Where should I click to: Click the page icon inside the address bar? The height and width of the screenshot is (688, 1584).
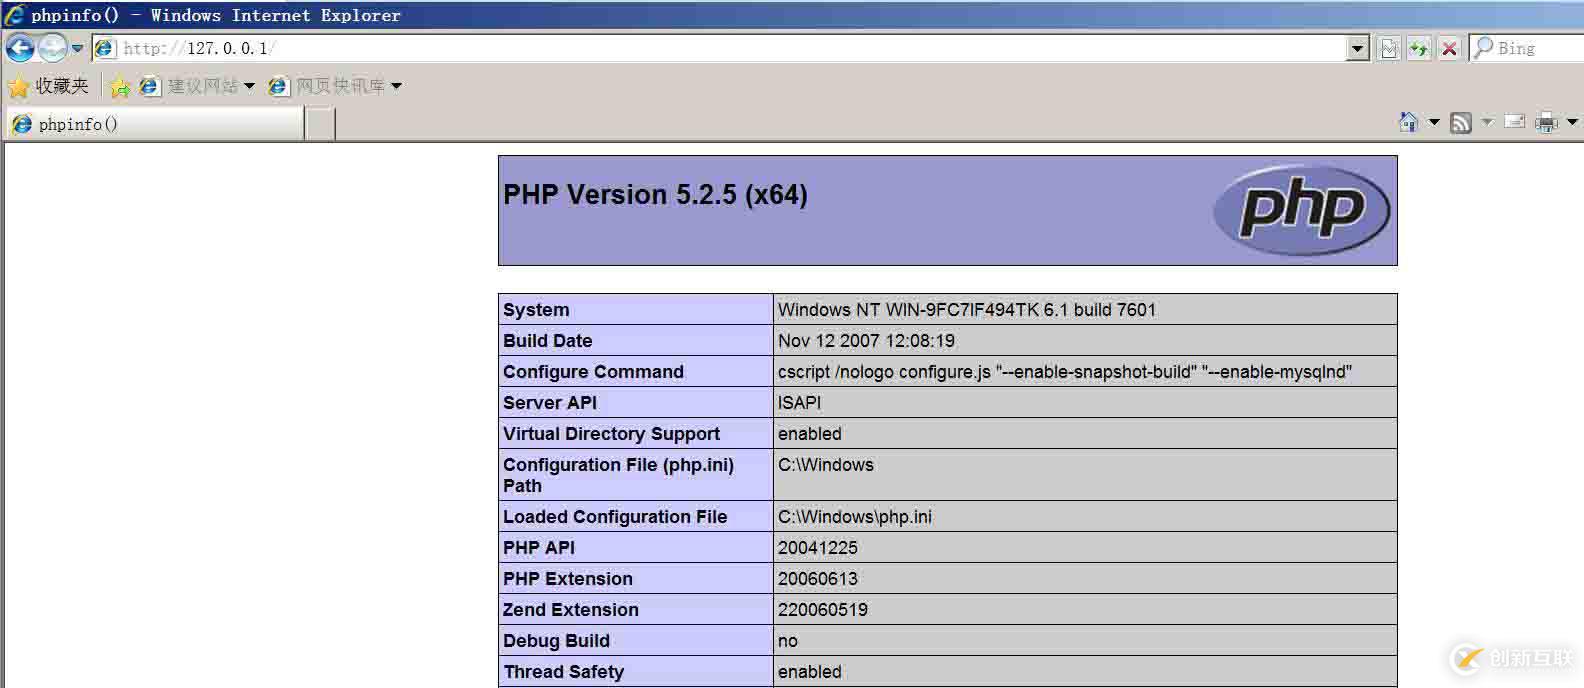point(105,48)
